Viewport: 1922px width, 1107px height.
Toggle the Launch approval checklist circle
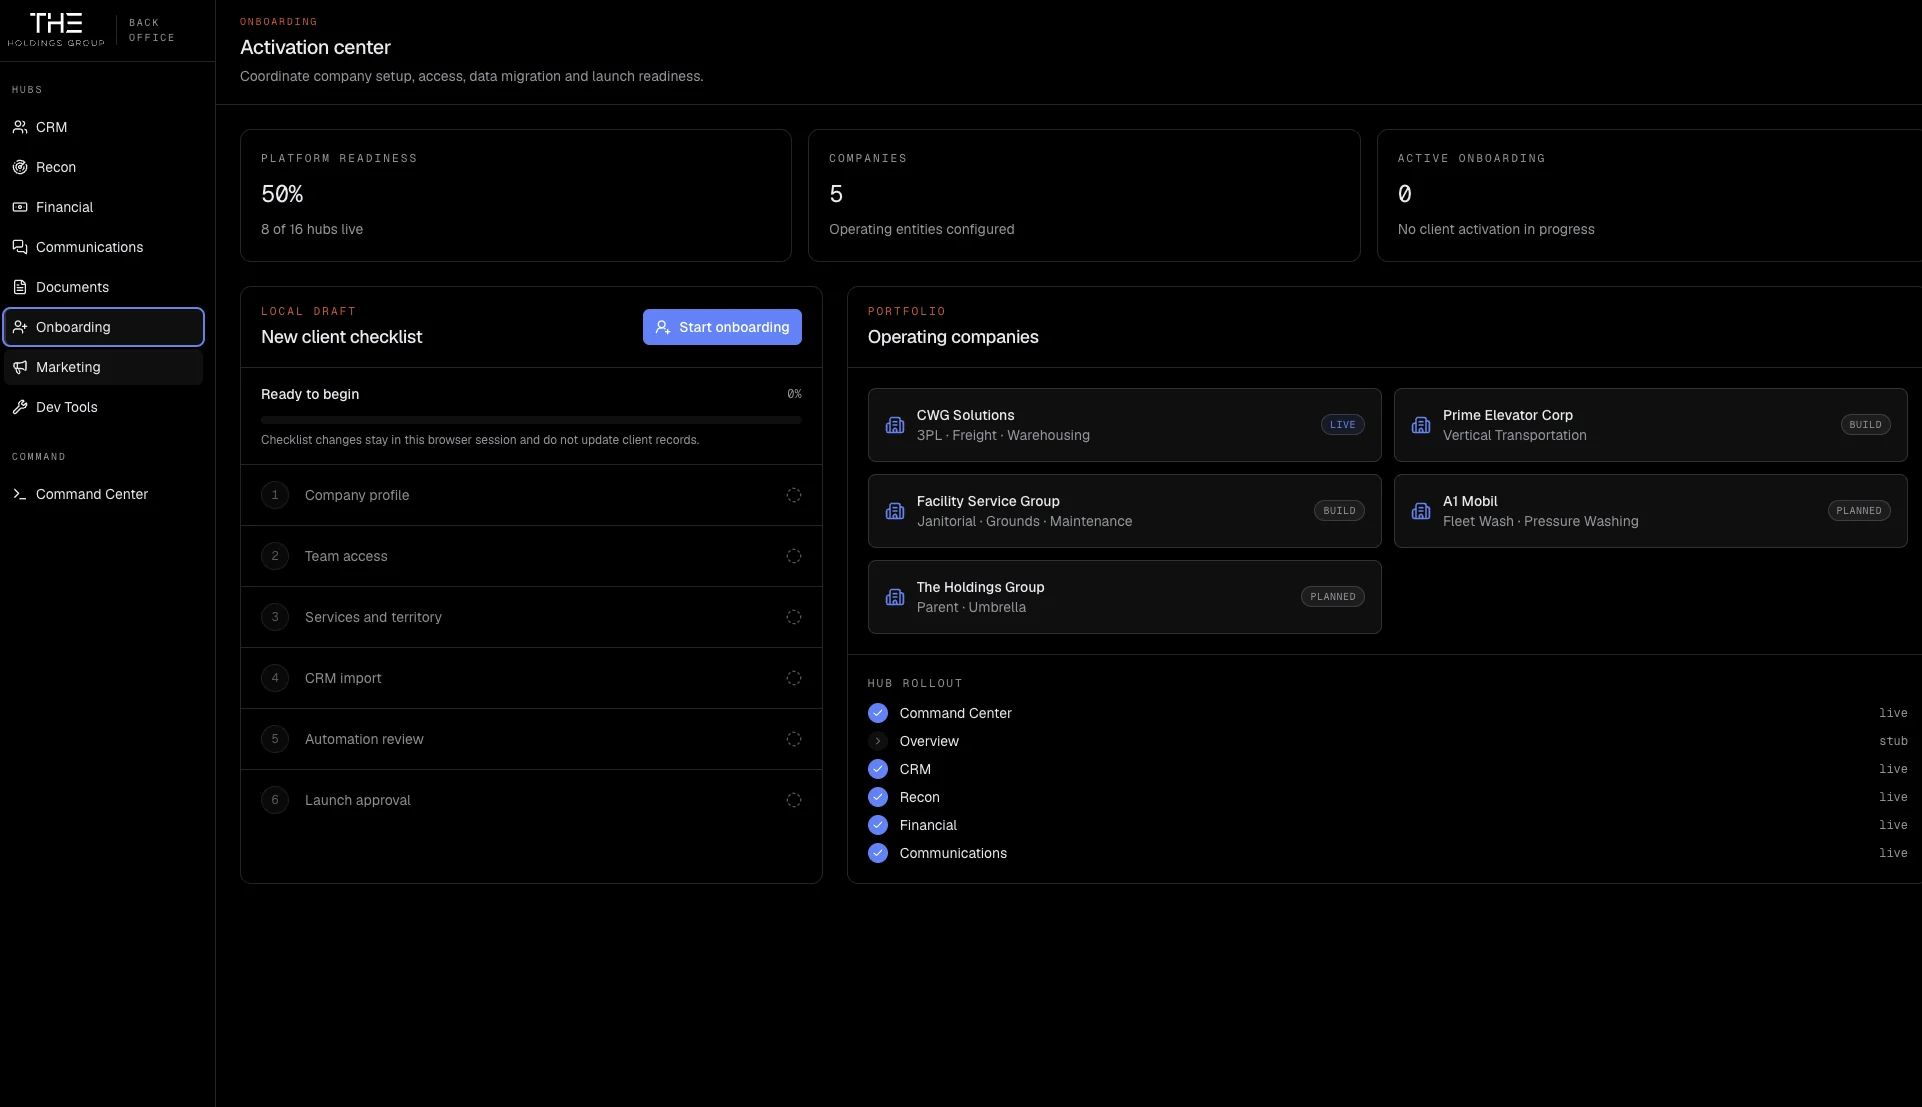[794, 800]
